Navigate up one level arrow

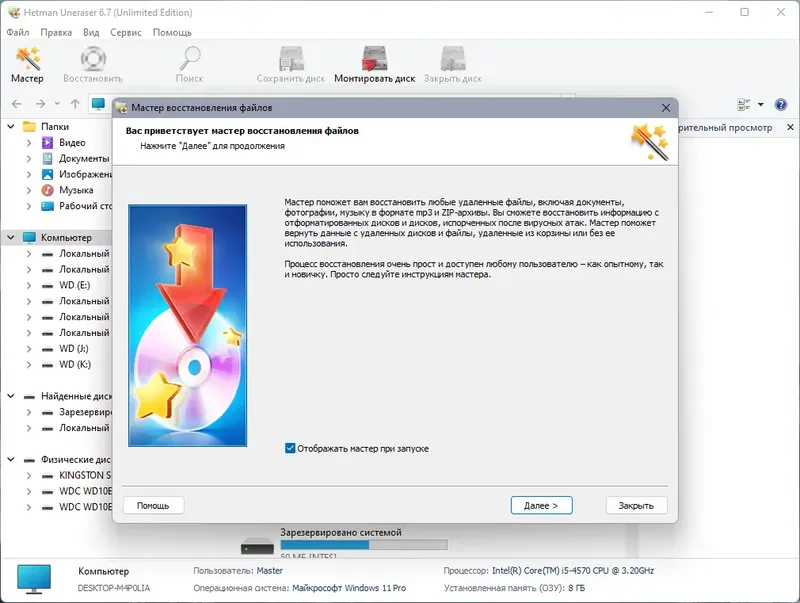pos(75,104)
